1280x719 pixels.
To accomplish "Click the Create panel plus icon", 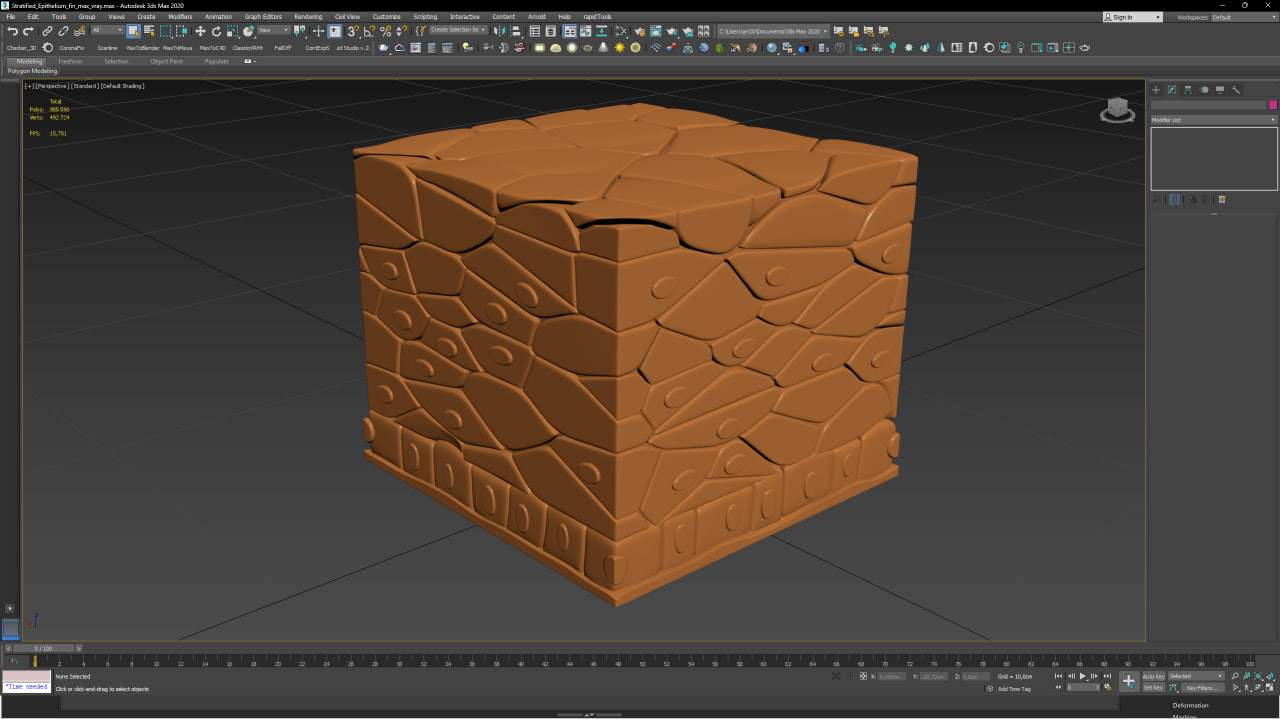I will point(1156,89).
